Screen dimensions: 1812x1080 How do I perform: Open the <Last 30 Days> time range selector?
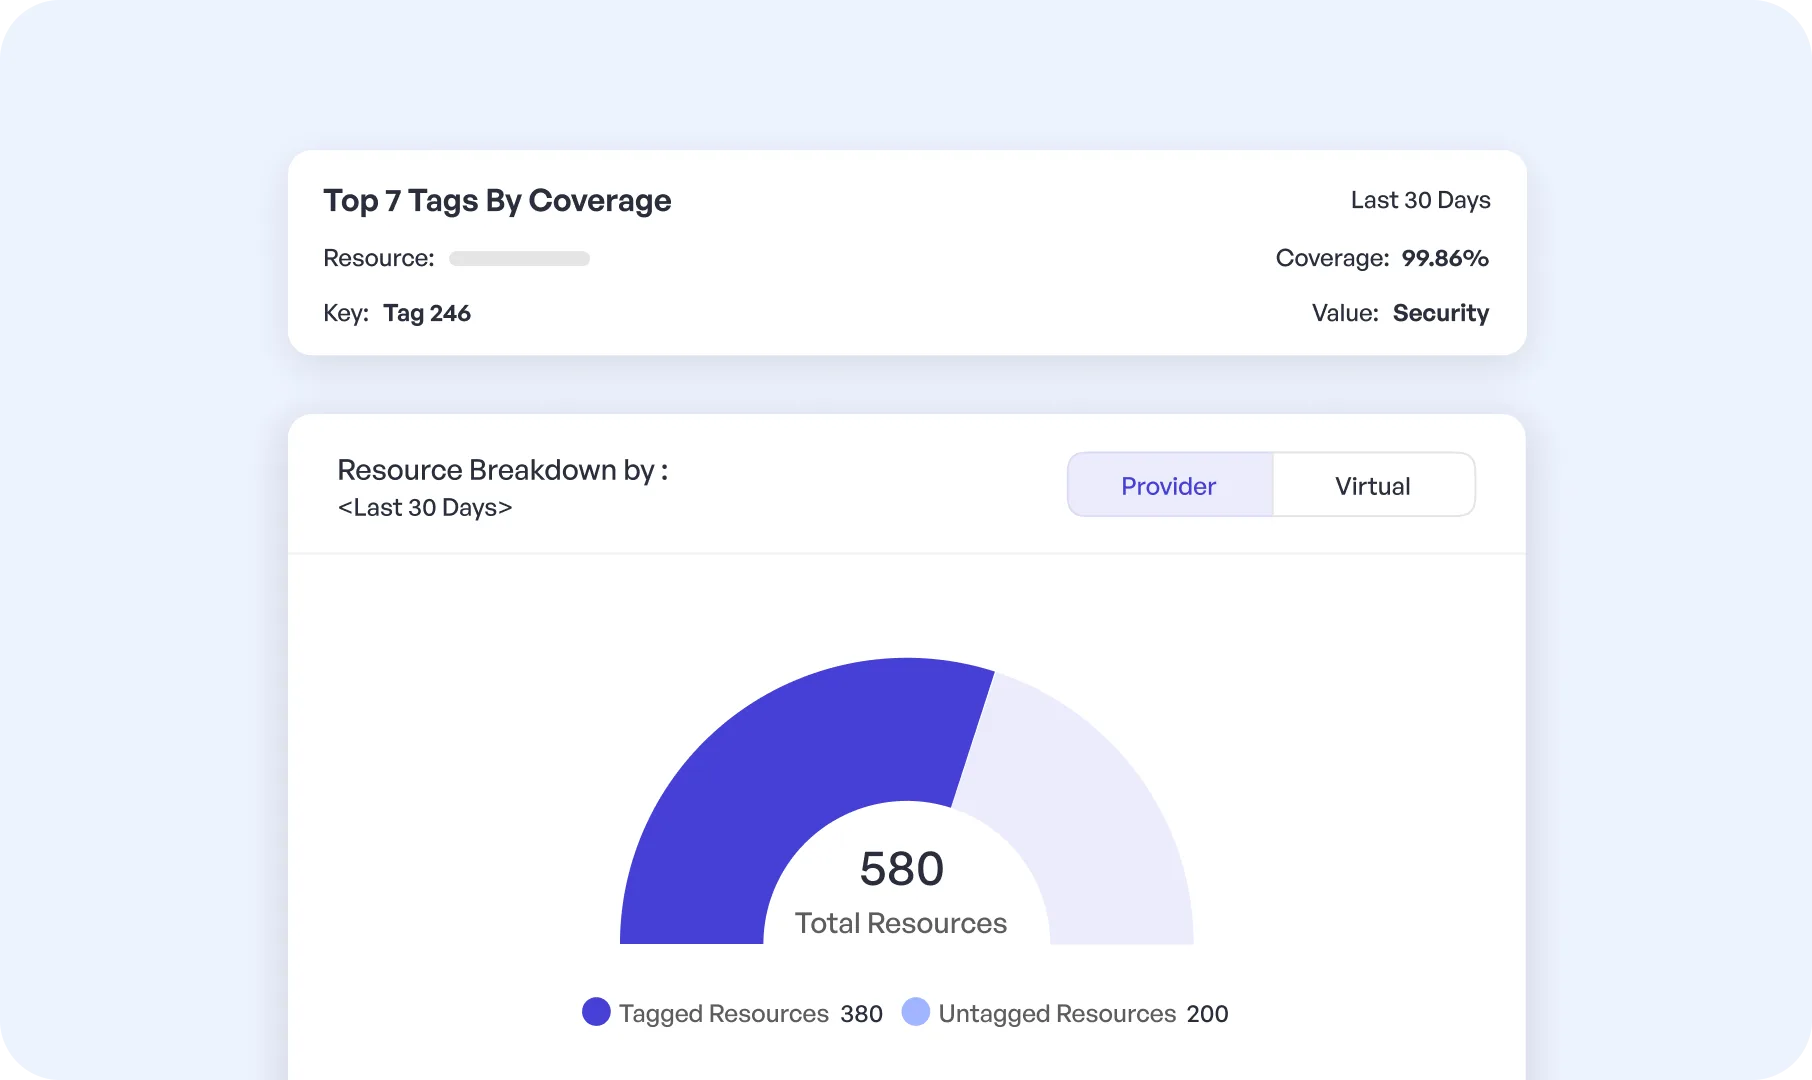425,507
